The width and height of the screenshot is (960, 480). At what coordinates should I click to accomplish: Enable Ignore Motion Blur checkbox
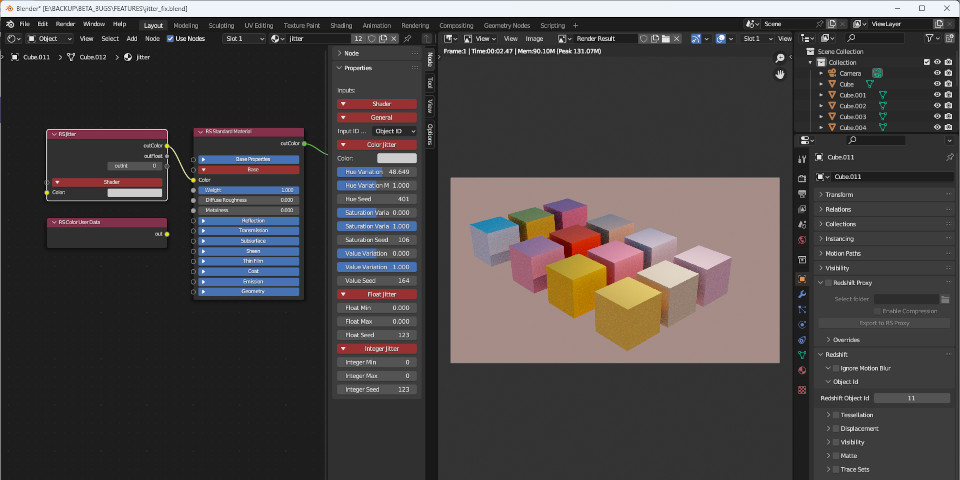[x=835, y=368]
